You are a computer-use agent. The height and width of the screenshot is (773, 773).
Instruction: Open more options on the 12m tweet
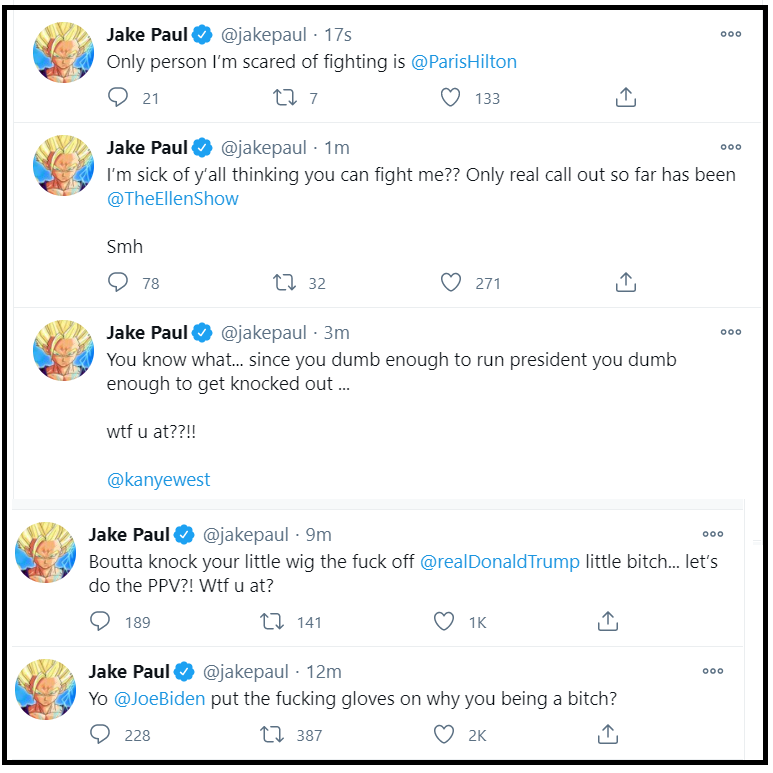[713, 671]
